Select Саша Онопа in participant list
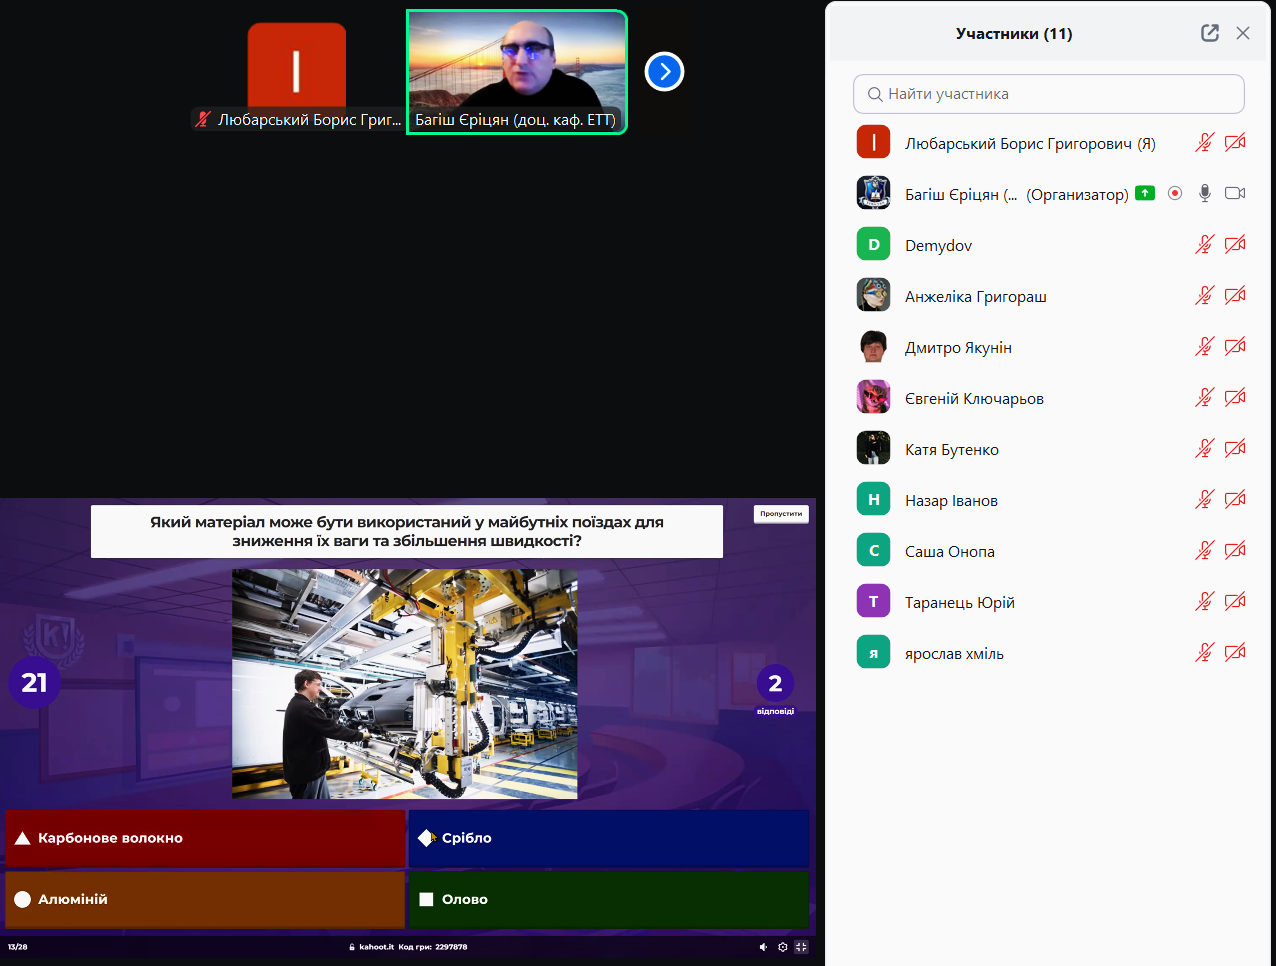1276x966 pixels. tap(1049, 551)
